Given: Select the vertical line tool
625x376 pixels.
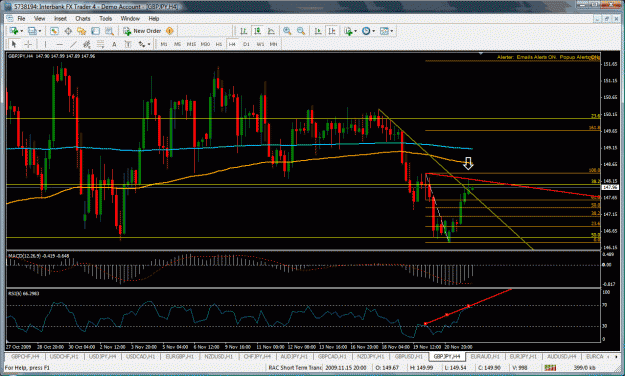Looking at the screenshot, I should (x=45, y=44).
